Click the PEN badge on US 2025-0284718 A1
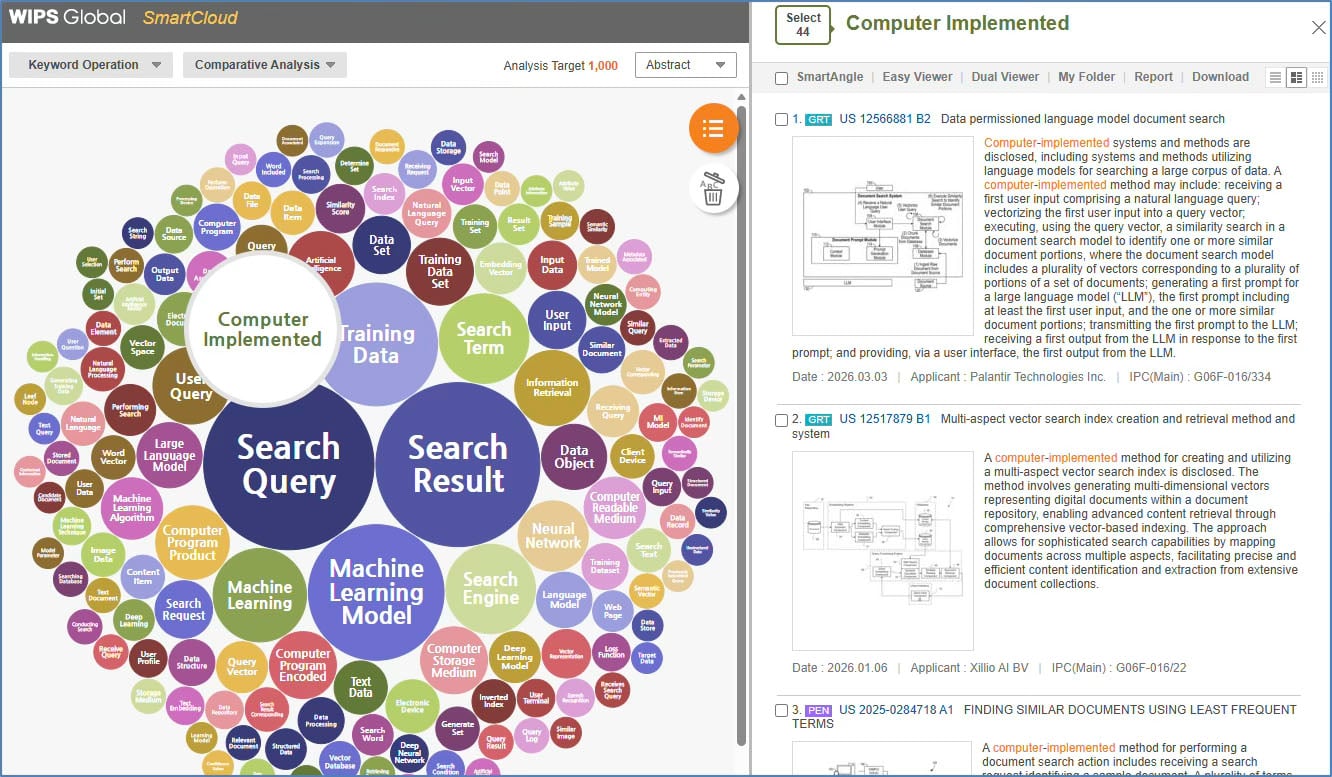This screenshot has height=777, width=1332. pos(819,710)
